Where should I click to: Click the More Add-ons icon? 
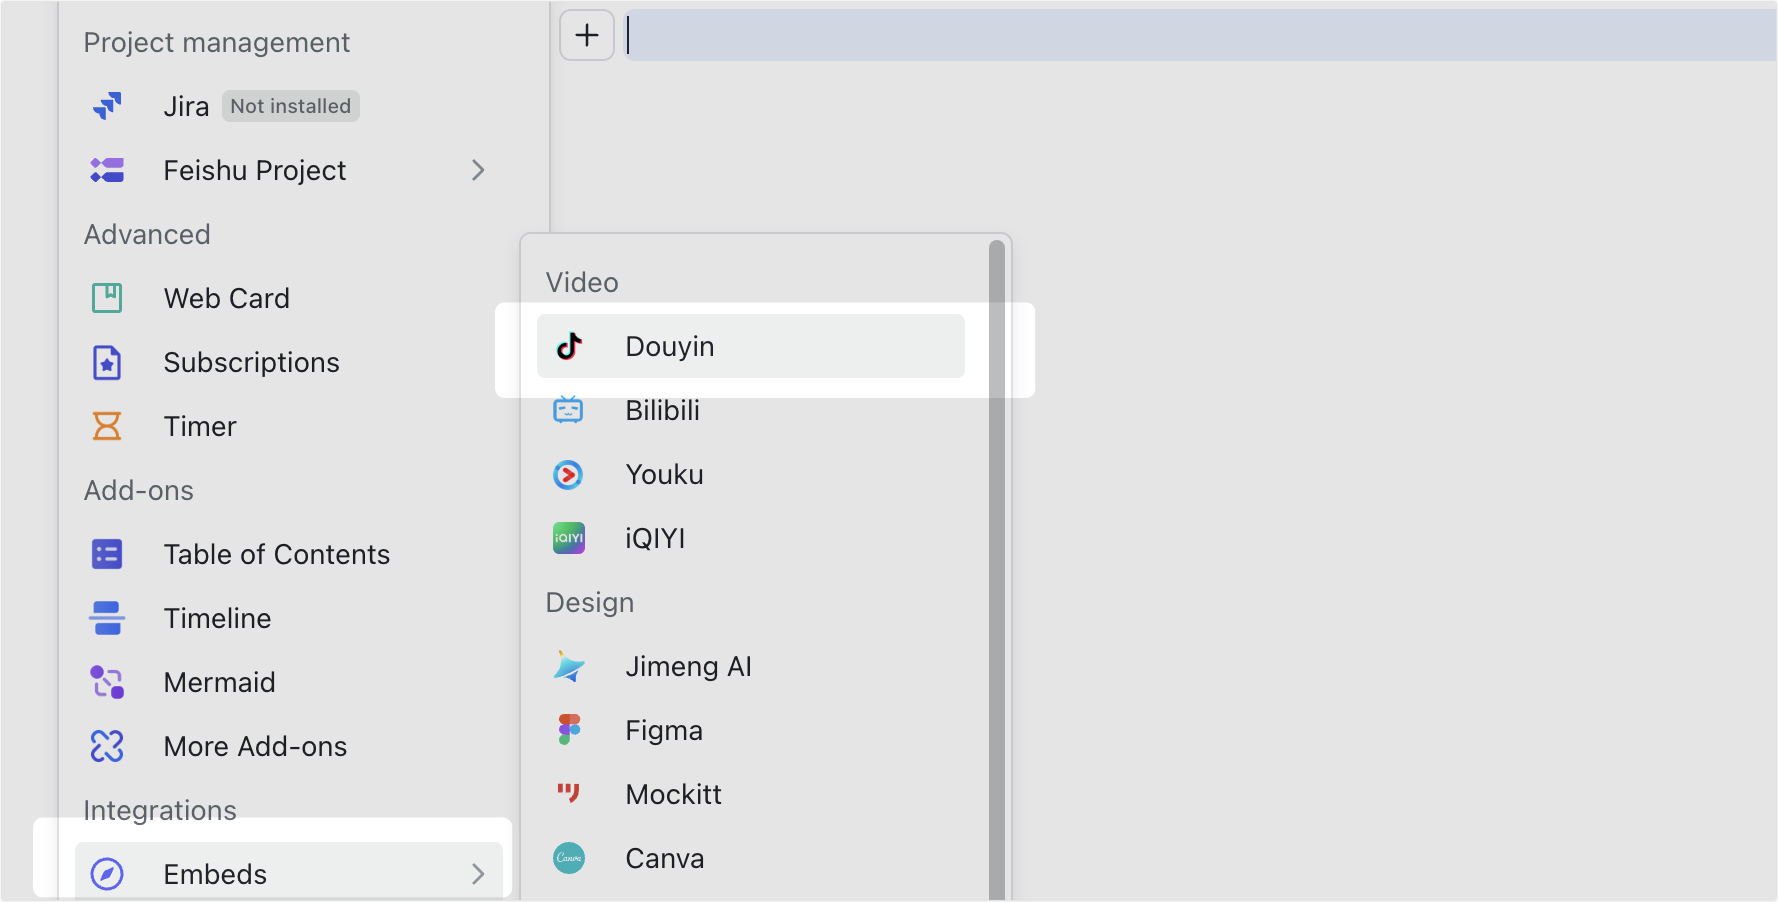(107, 746)
